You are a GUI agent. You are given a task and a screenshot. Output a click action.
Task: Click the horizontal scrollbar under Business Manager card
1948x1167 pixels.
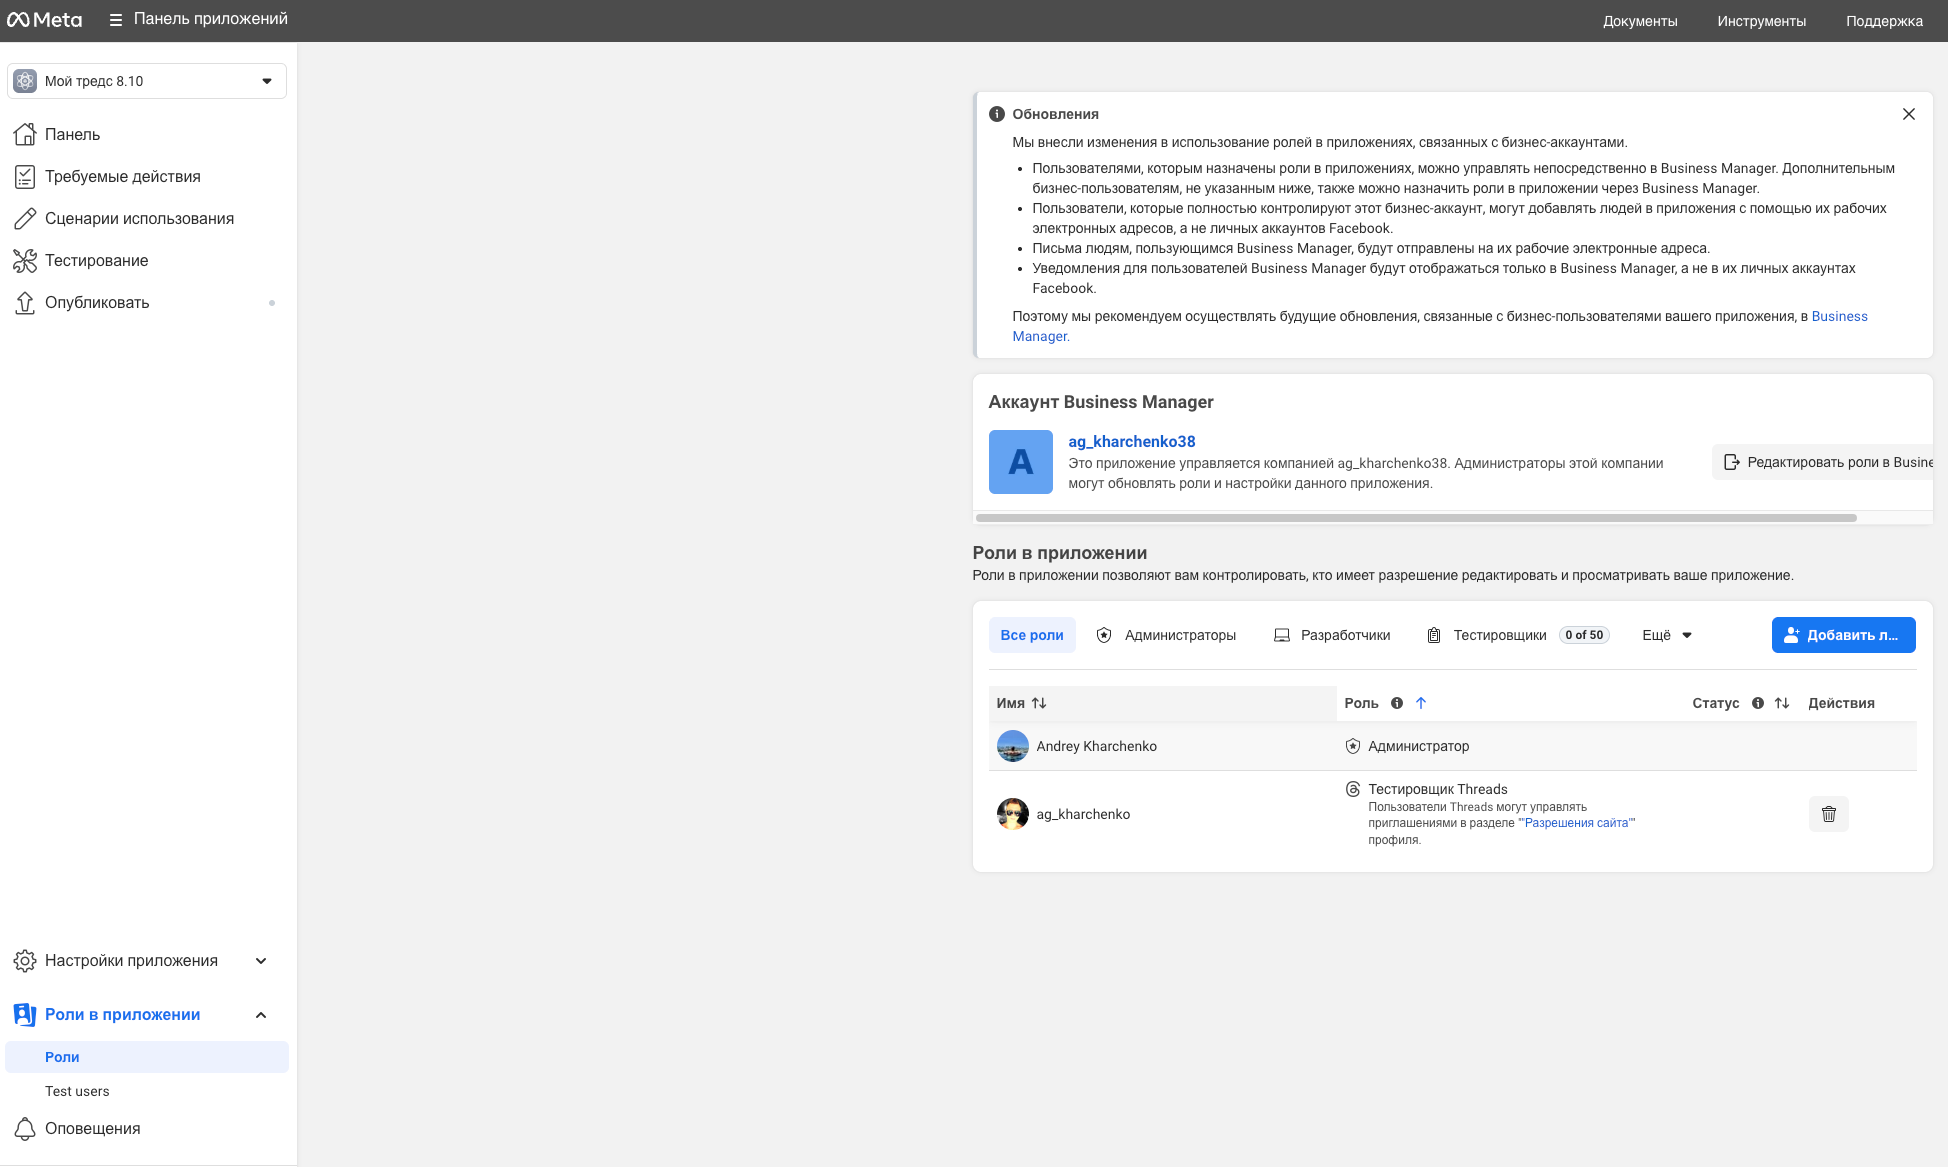(x=1415, y=518)
